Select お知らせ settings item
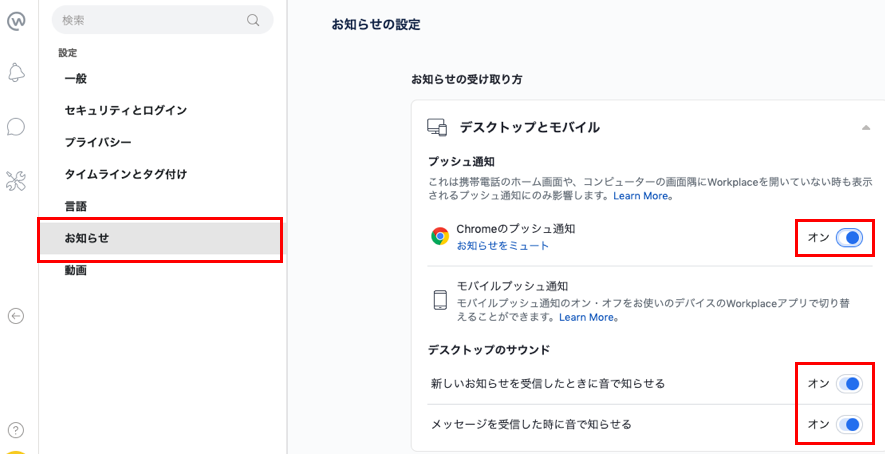This screenshot has height=454, width=885. (162, 238)
